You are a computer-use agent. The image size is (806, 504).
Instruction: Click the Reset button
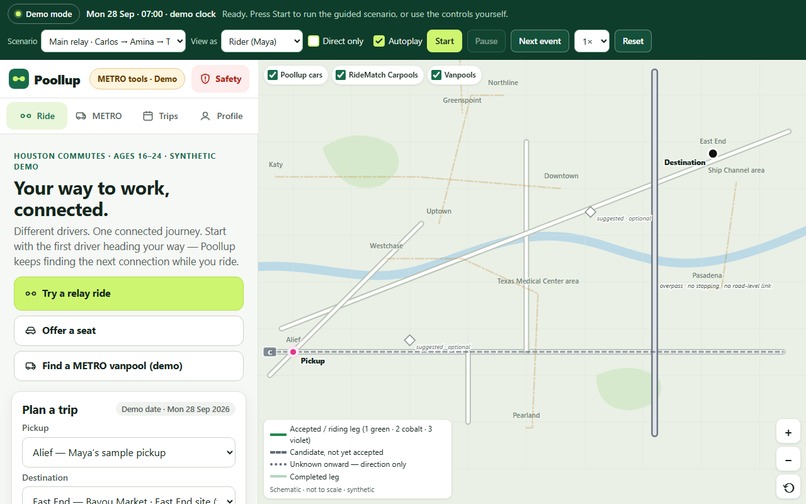click(x=633, y=41)
